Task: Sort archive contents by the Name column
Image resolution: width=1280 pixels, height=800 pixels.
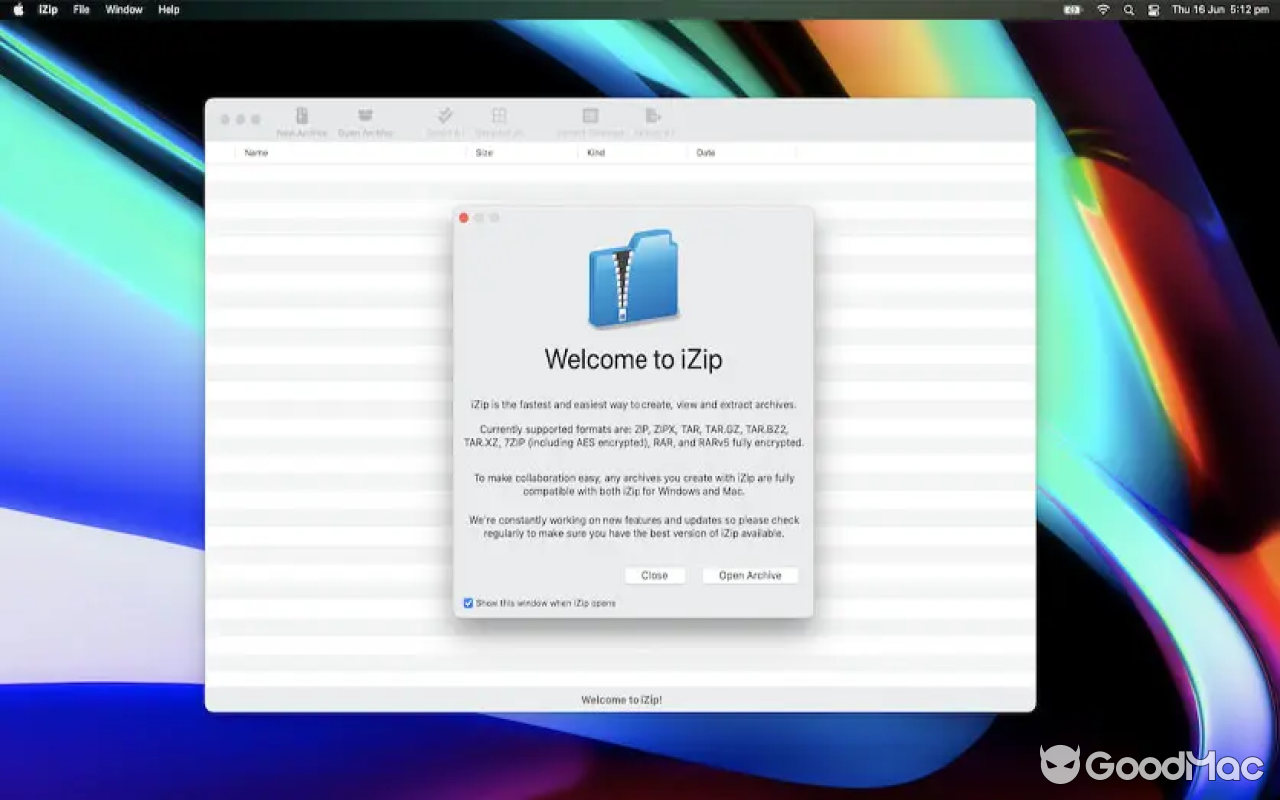Action: point(256,152)
